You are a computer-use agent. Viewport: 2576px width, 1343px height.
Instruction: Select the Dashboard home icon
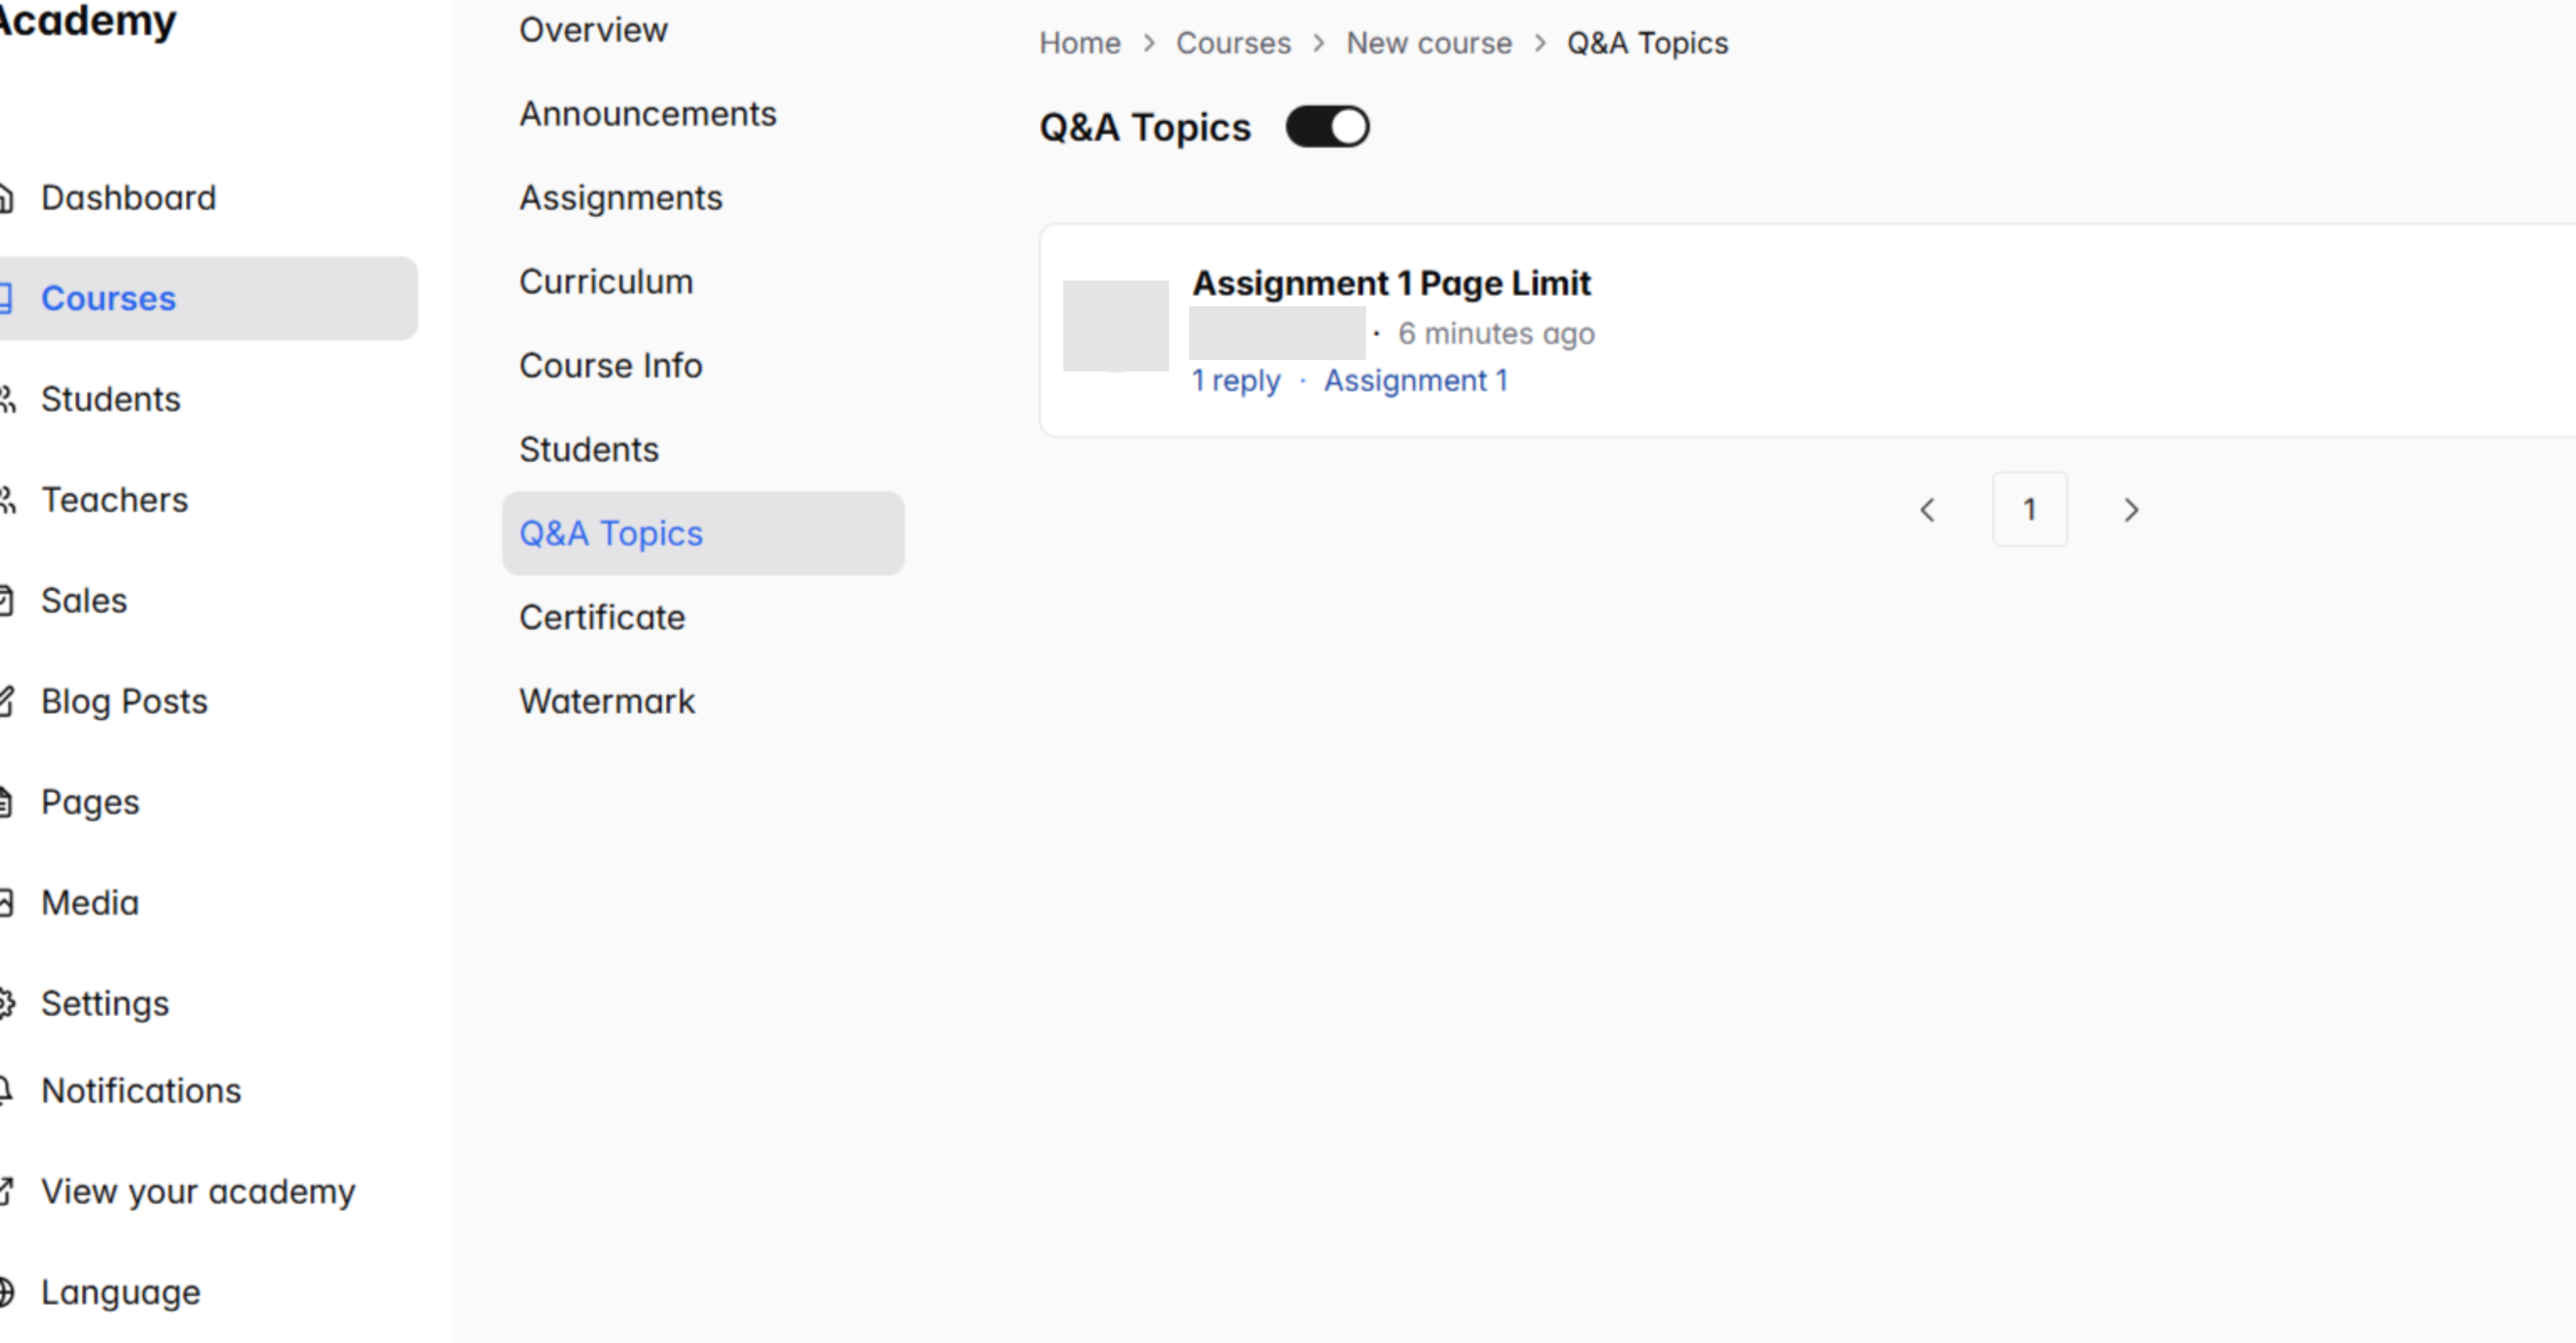[5, 197]
